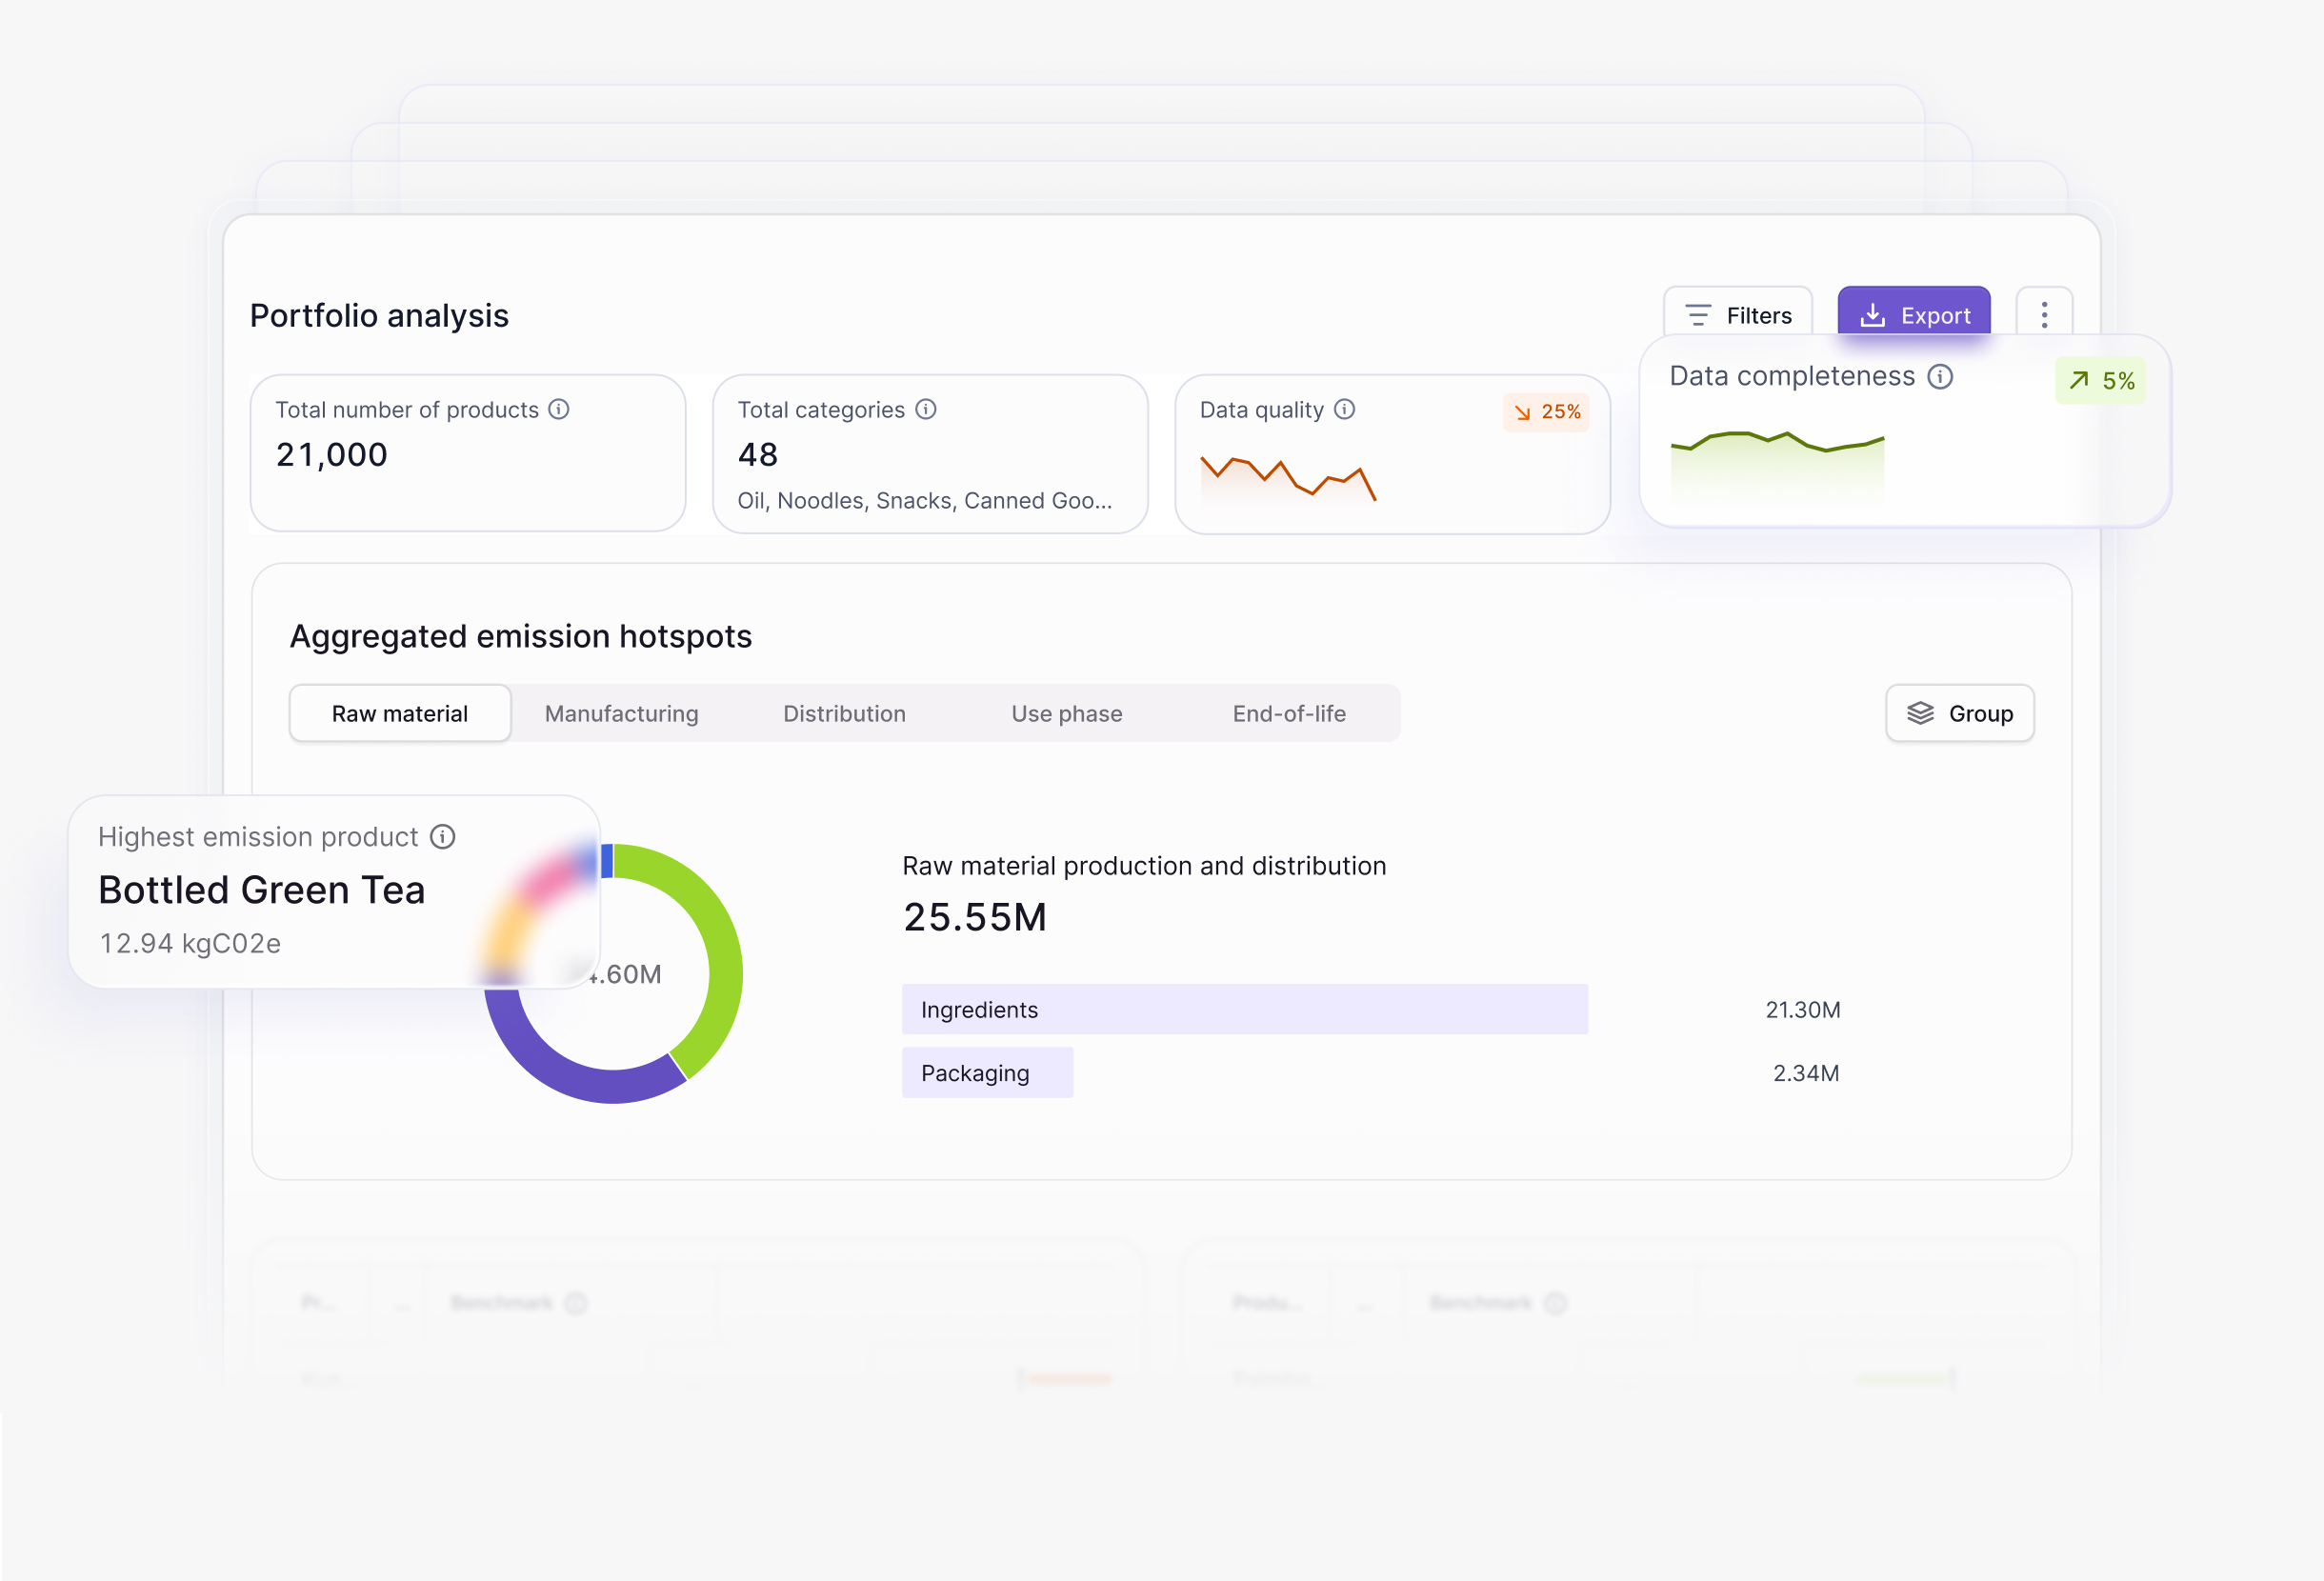Open the End-of-life tab
Viewport: 2324px width, 1581px height.
[1289, 713]
